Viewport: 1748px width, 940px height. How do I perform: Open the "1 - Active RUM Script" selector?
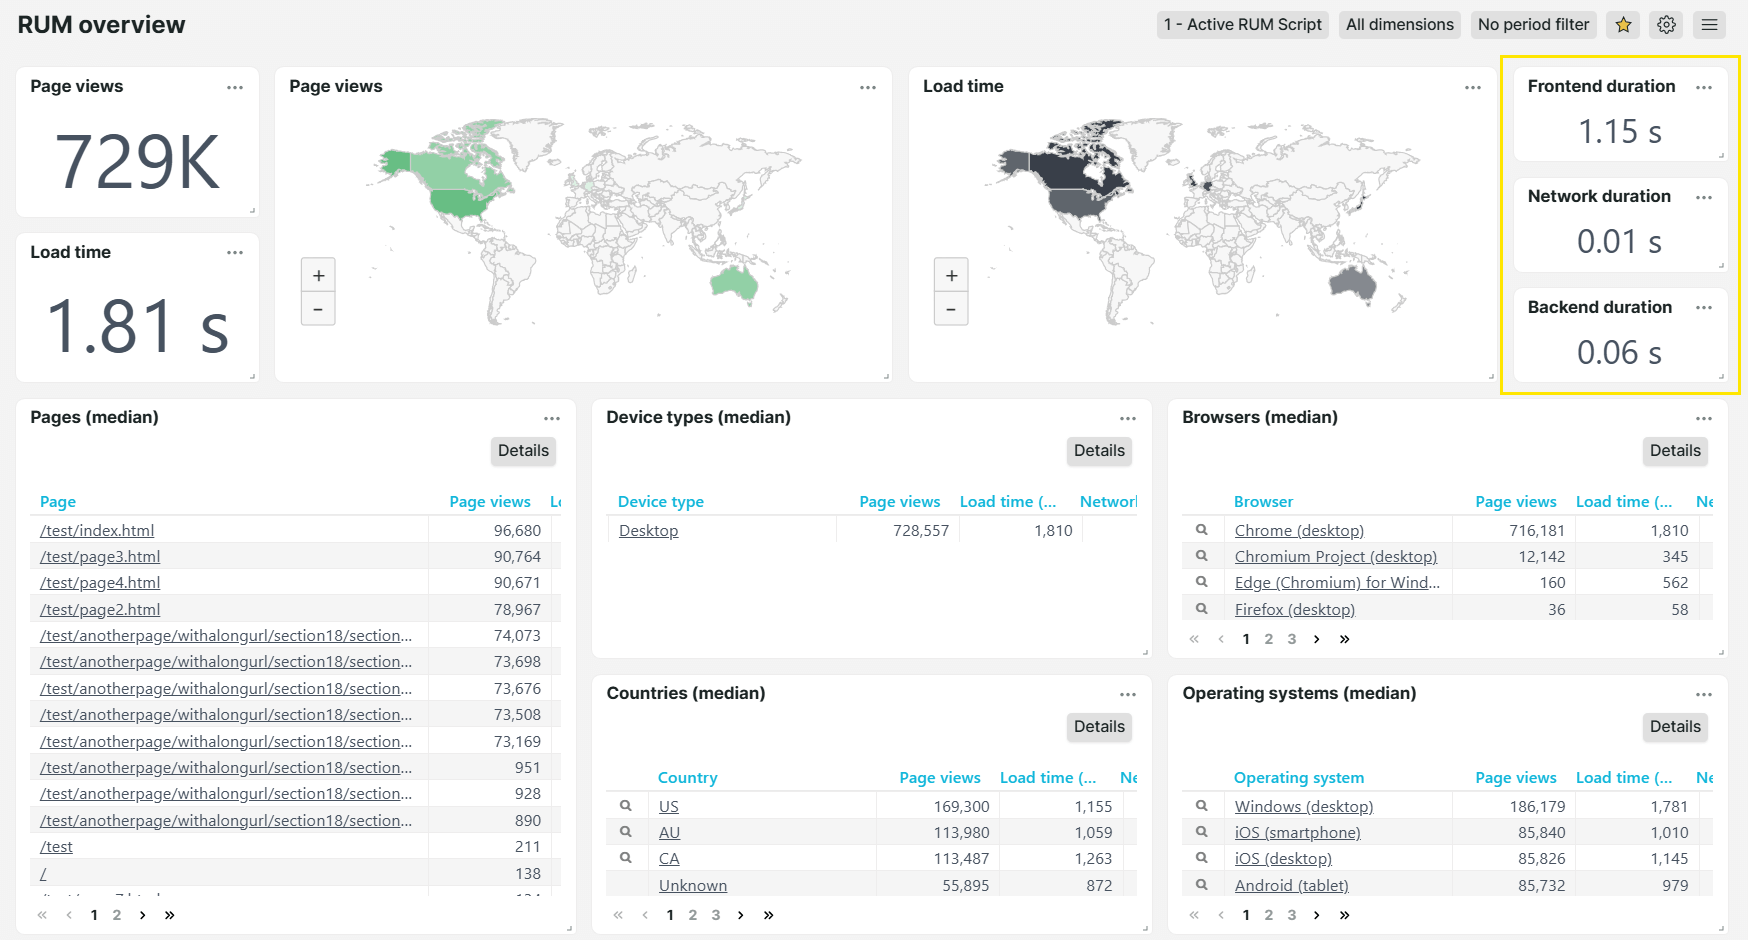pyautogui.click(x=1243, y=24)
